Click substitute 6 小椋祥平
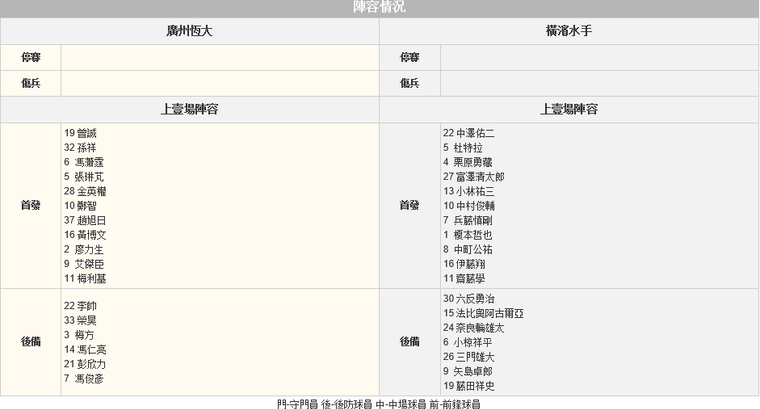Screen dimensions: 760x409 point(468,342)
